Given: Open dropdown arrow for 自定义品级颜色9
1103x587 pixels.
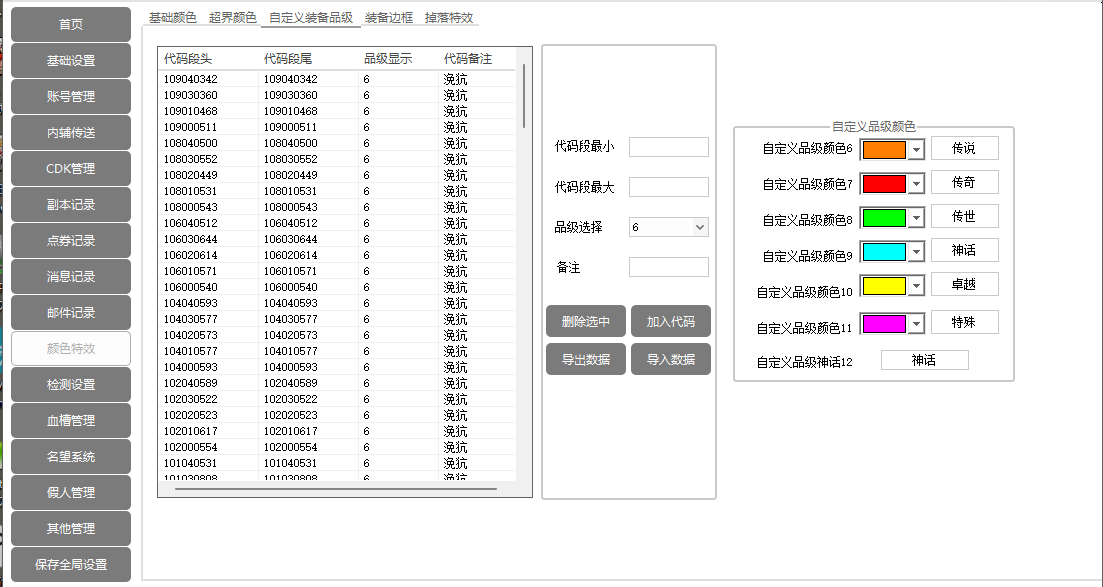Looking at the screenshot, I should [x=915, y=252].
